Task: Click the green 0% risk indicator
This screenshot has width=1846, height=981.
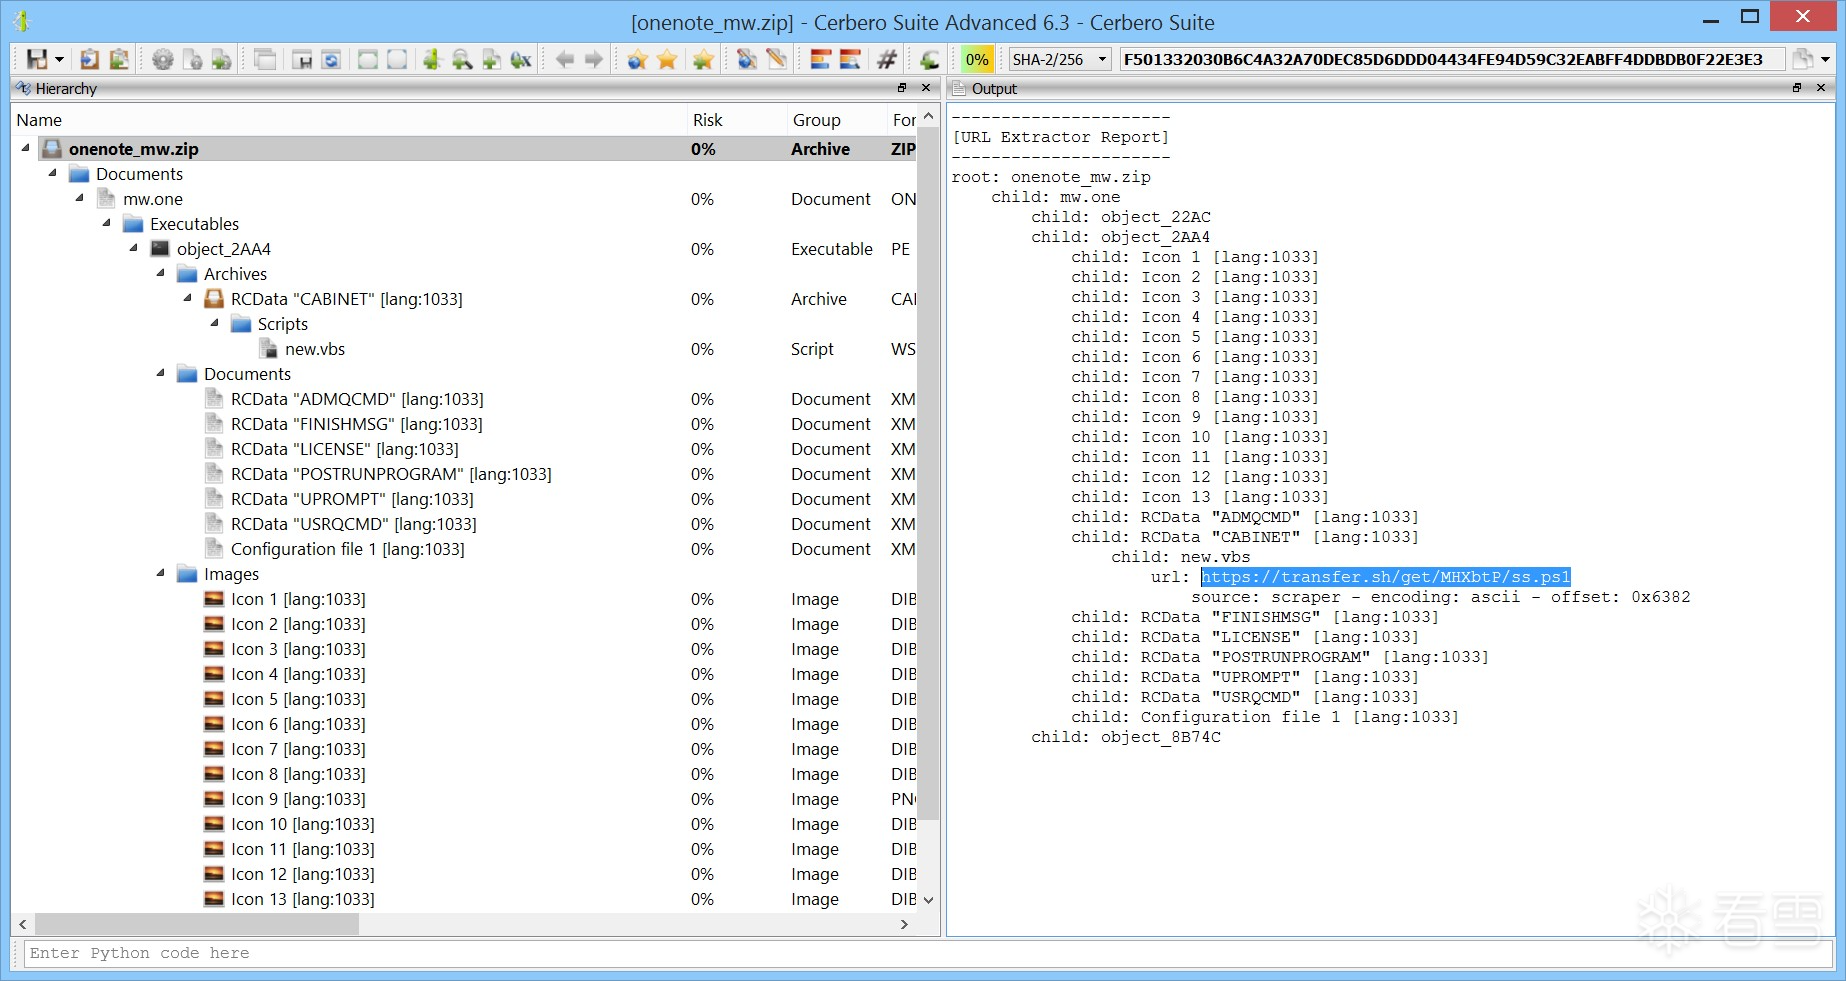Action: point(977,59)
